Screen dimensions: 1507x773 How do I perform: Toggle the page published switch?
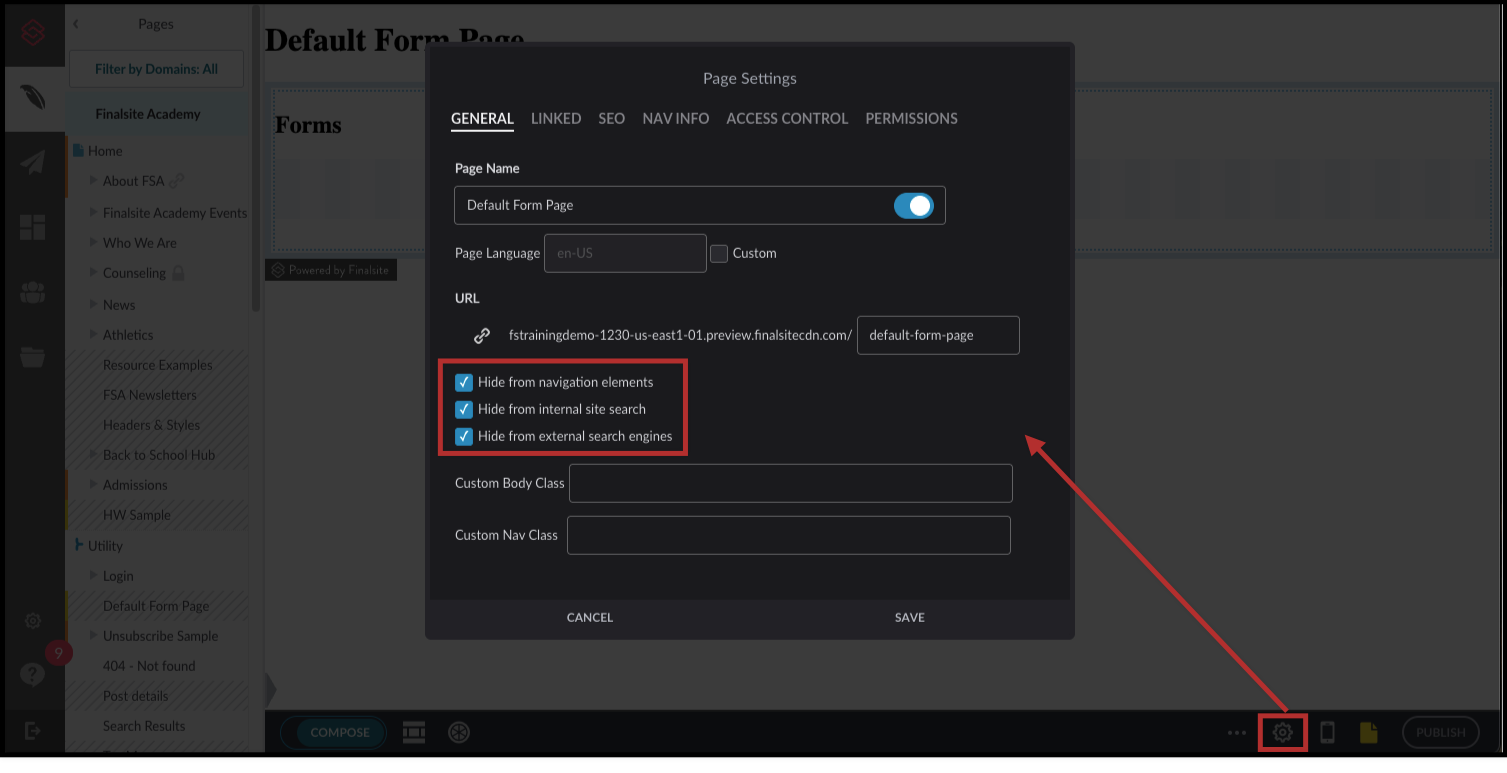coord(913,205)
